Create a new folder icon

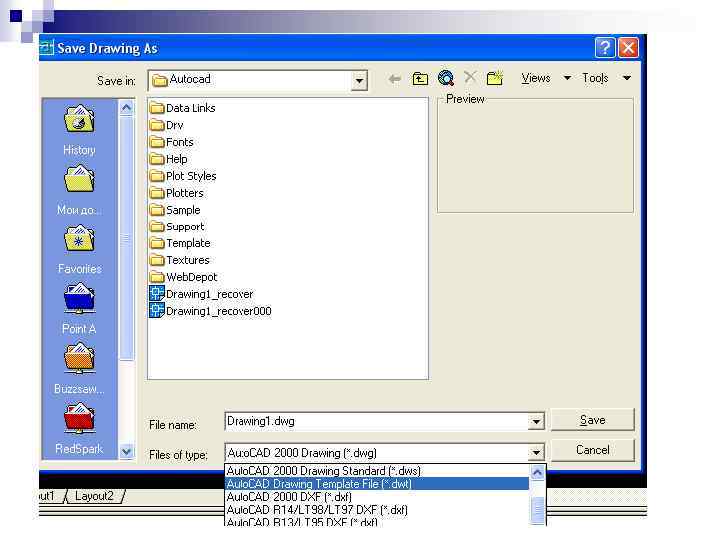495,78
